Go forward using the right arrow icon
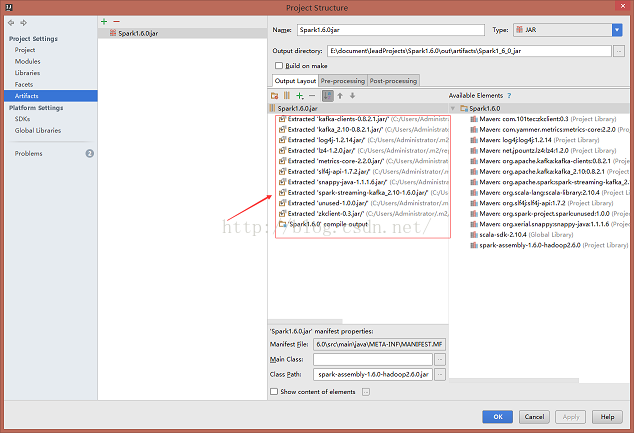This screenshot has height=433, width=634. coord(24,23)
